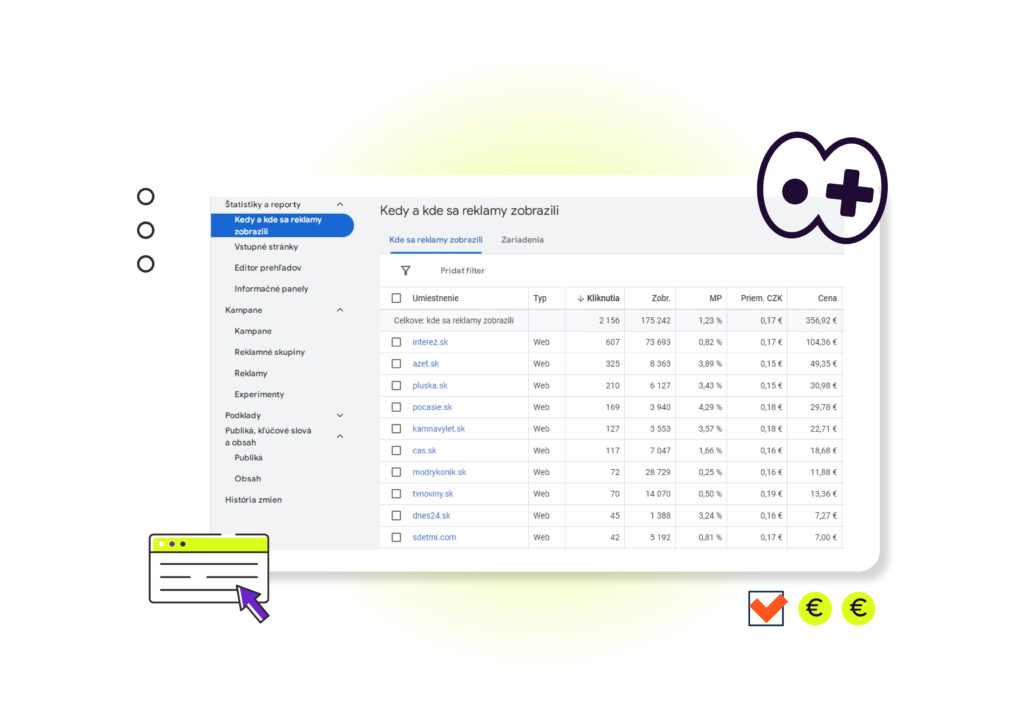This screenshot has height=724, width=1024.
Task: Click the sort arrow beside Kliknutia
Action: 580,298
